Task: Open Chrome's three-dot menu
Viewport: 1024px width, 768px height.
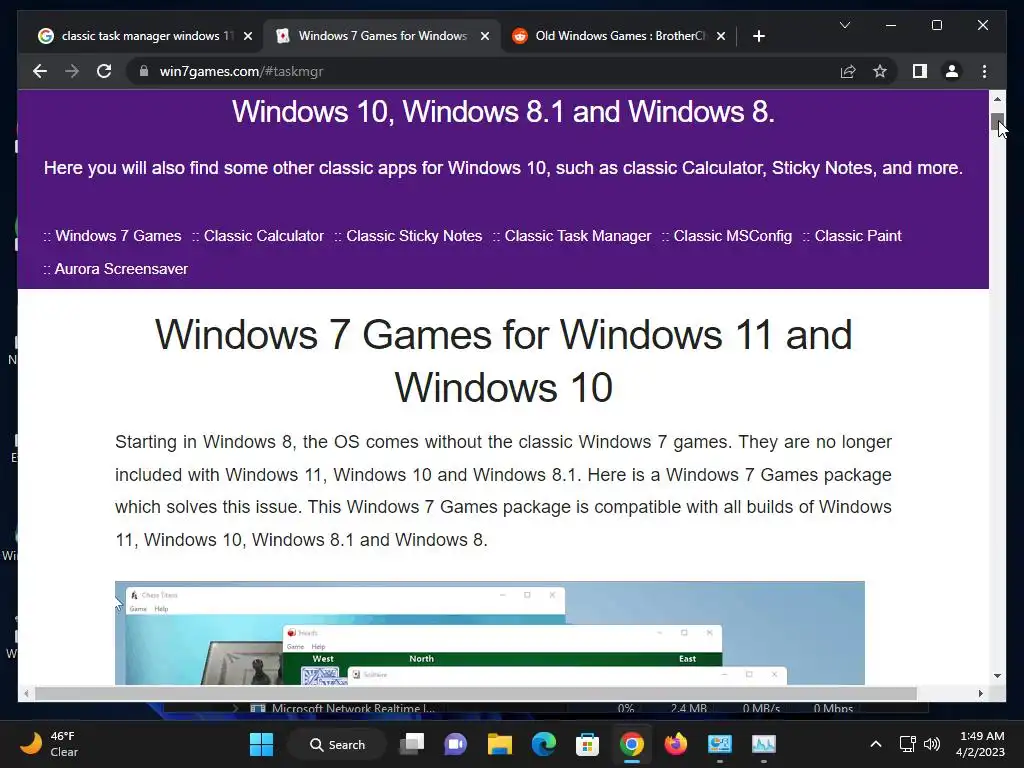Action: [x=984, y=71]
